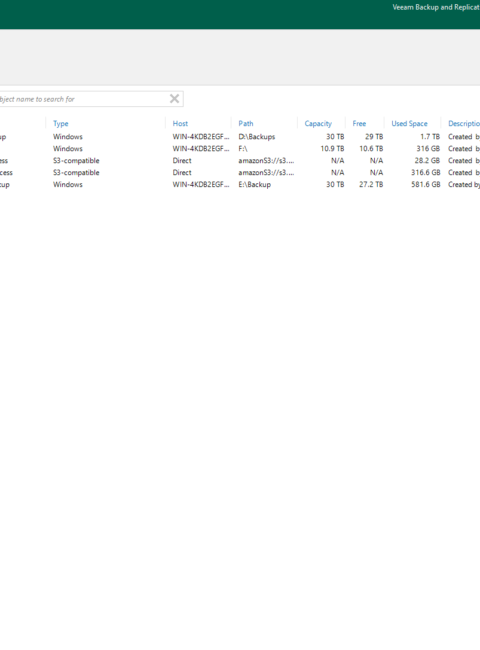Clear the search box with the X icon
Image resolution: width=480 pixels, height=650 pixels.
click(175, 99)
